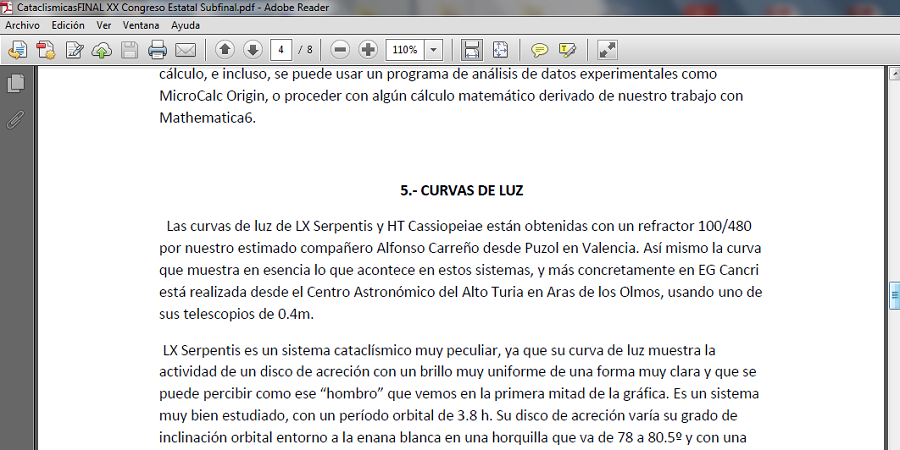Screen dimensions: 900x450
Task: Open the Ventana menu
Action: coord(141,24)
